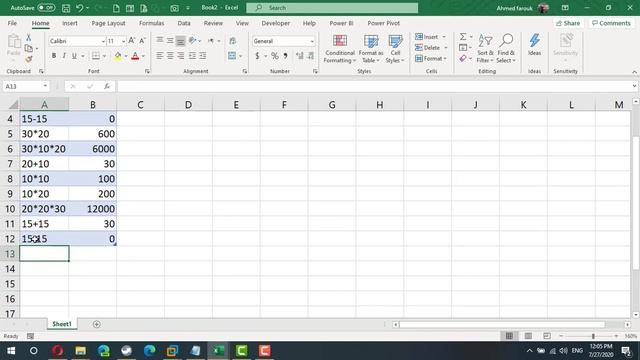Click the Accounting dollar format icon

tap(257, 56)
